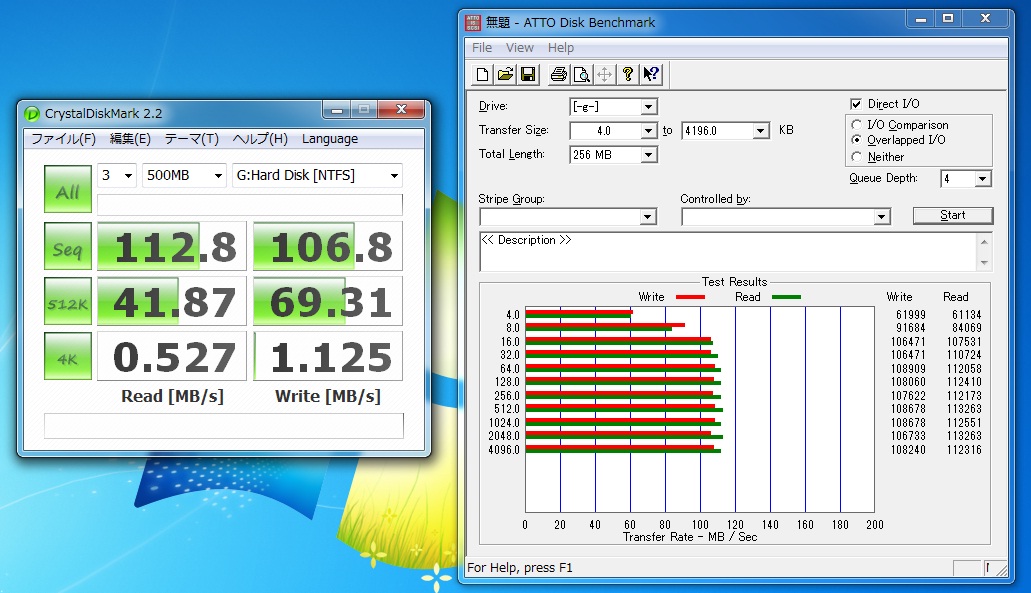The height and width of the screenshot is (593, 1031).
Task: Select the I/O Comparison radio button
Action: 856,125
